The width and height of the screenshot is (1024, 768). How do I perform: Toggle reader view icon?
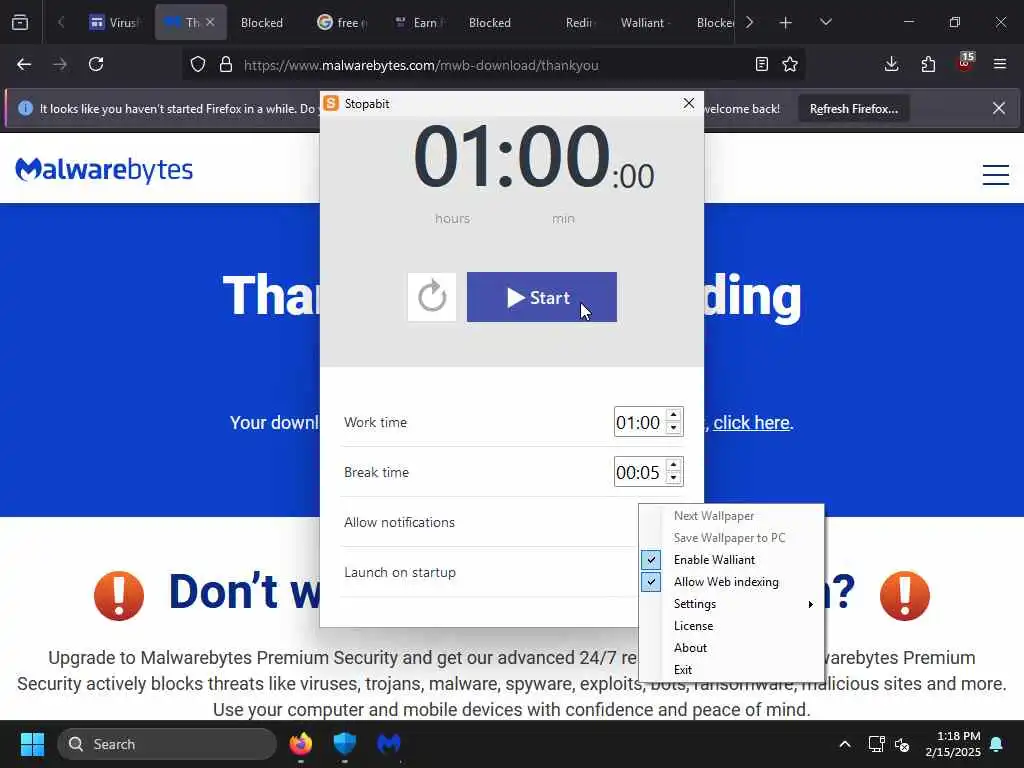761,64
